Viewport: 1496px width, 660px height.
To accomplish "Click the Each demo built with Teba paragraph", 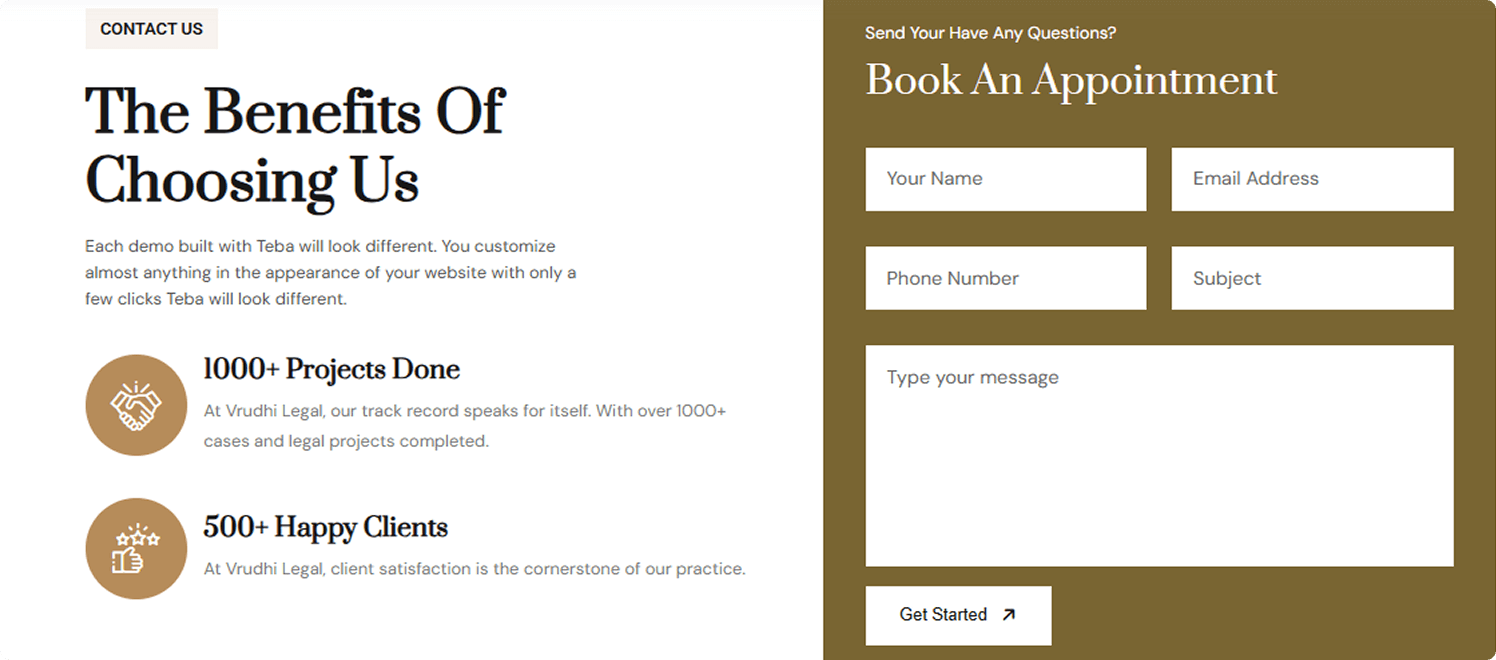I will point(331,272).
